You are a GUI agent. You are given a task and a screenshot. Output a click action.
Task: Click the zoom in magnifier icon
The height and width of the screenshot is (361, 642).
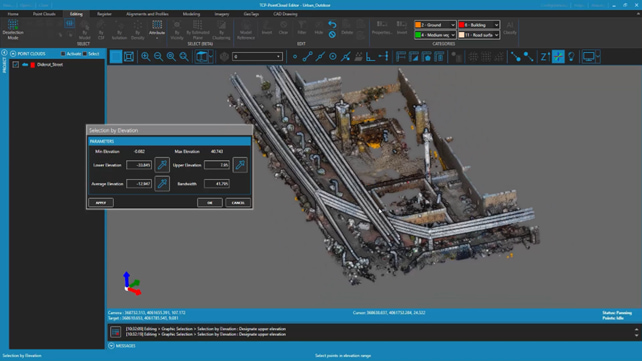coord(145,56)
